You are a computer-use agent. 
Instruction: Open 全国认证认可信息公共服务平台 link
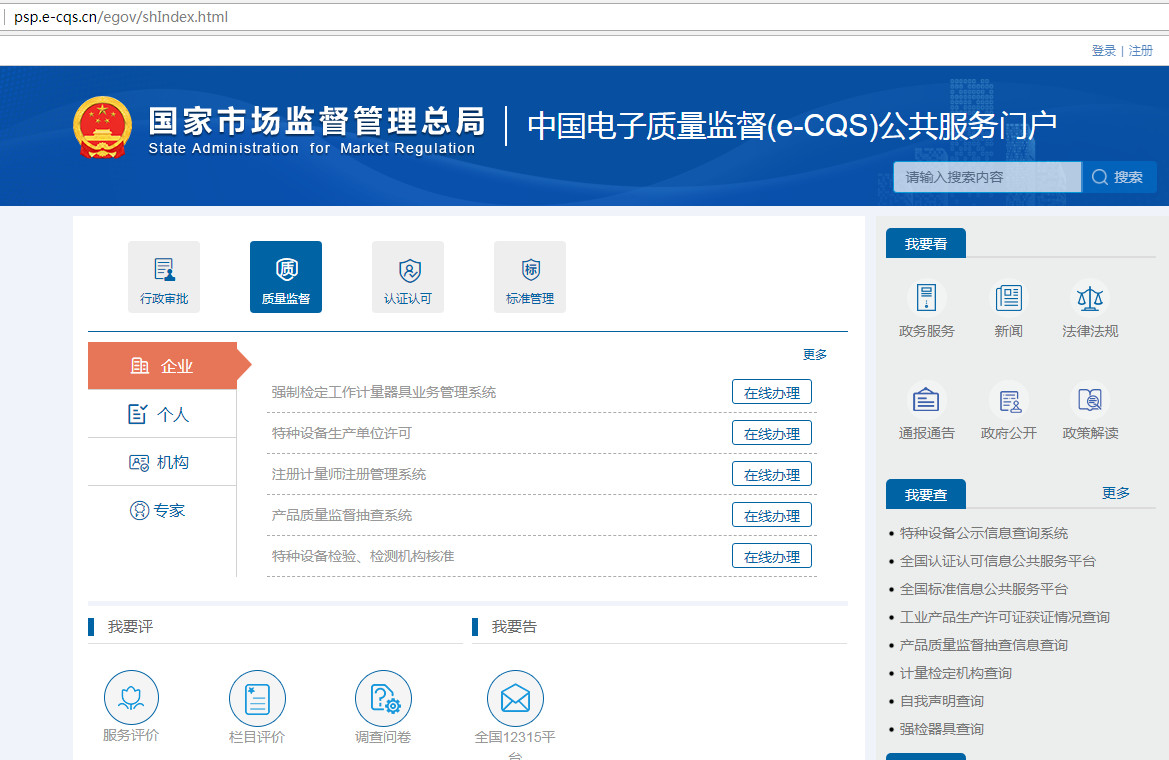[x=998, y=561]
